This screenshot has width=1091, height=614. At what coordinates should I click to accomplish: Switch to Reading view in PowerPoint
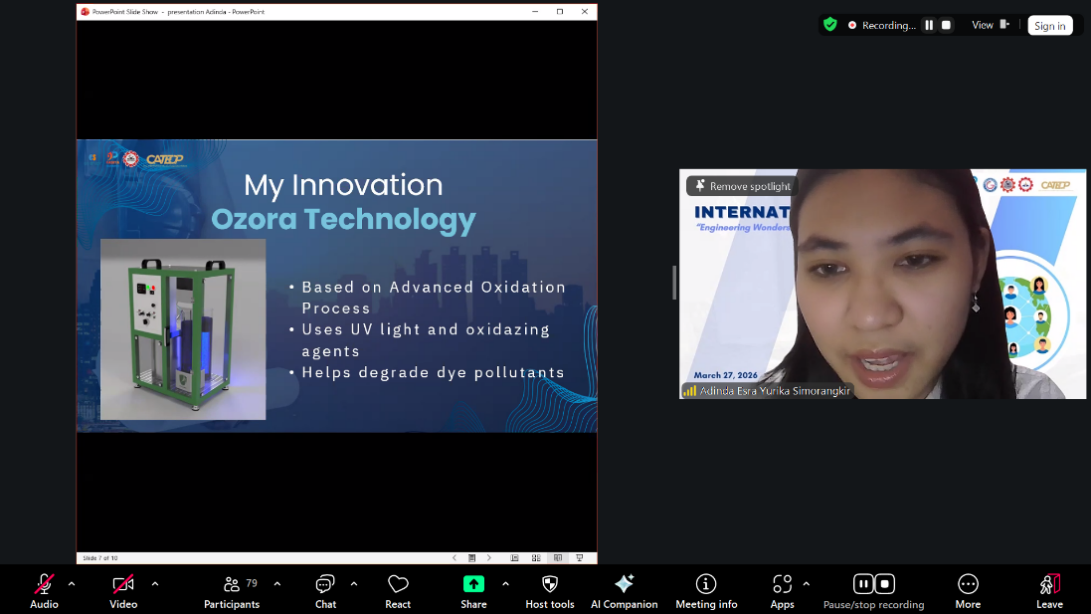pyautogui.click(x=558, y=558)
